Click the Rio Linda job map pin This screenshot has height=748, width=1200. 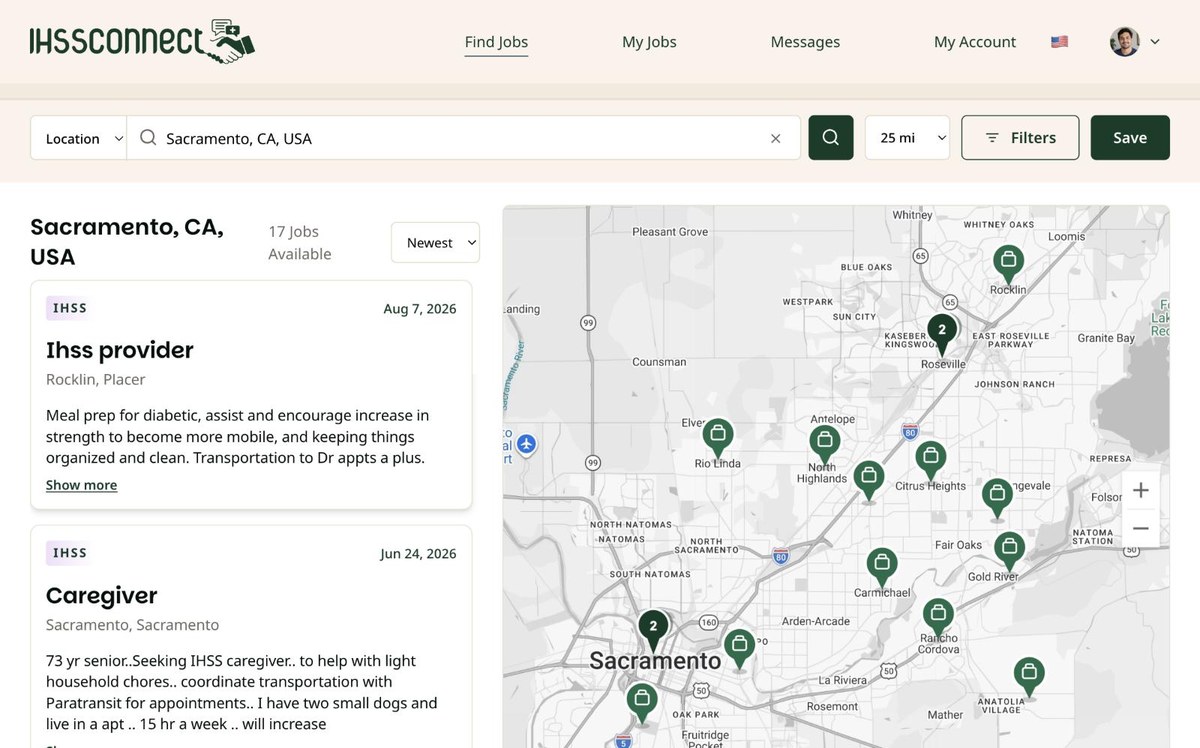717,437
